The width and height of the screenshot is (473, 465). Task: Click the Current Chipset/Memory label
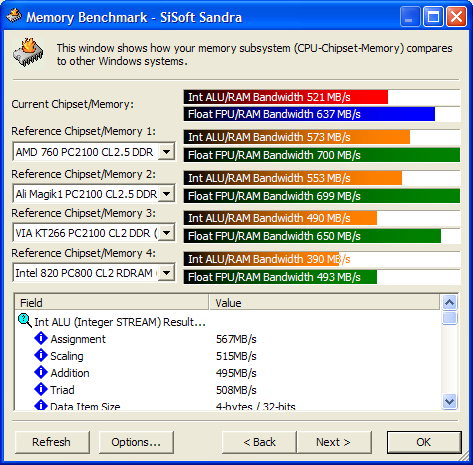tap(73, 104)
